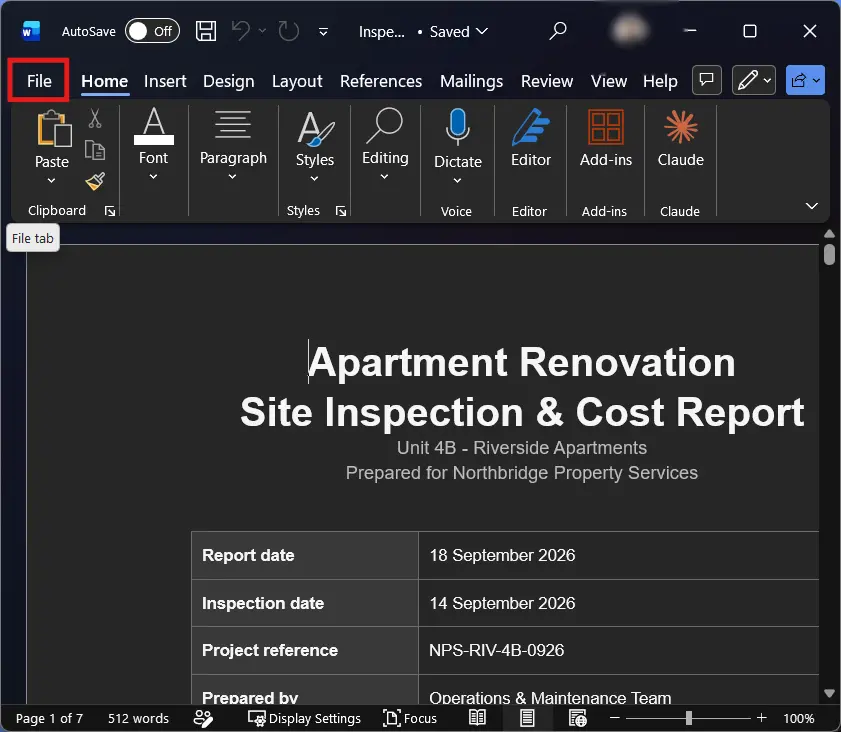Go to the References tab
The width and height of the screenshot is (841, 732).
[381, 81]
